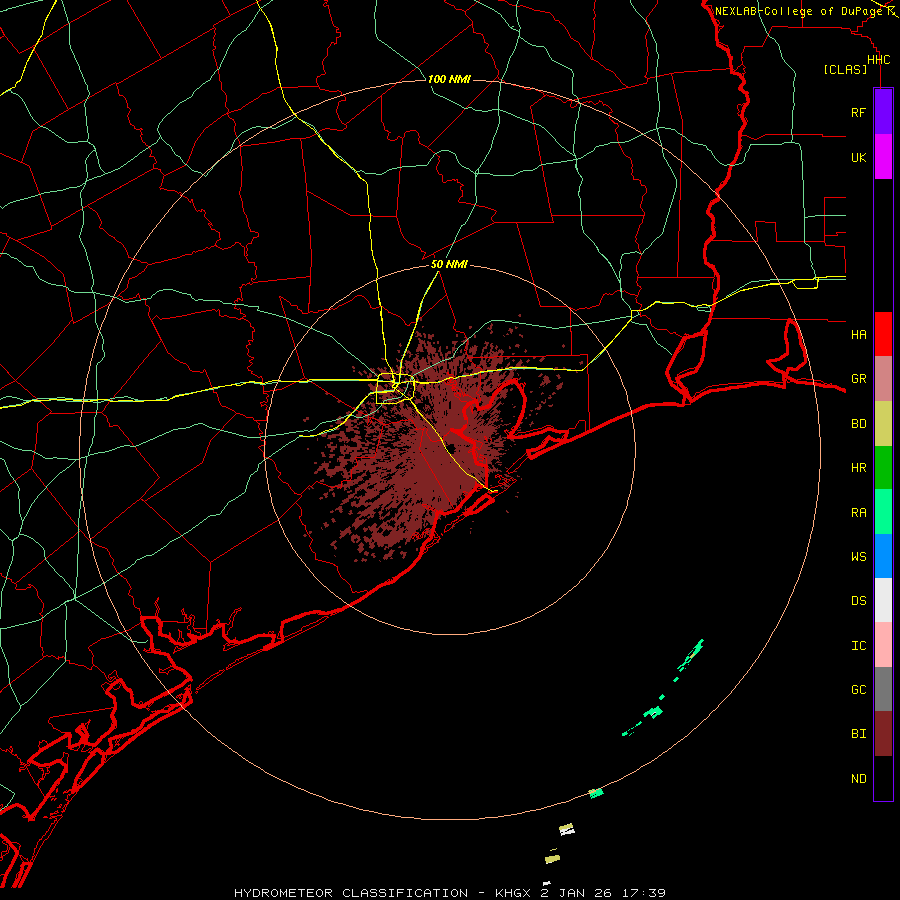This screenshot has width=900, height=900.
Task: Click the "HHC" product label
Action: tap(879, 60)
